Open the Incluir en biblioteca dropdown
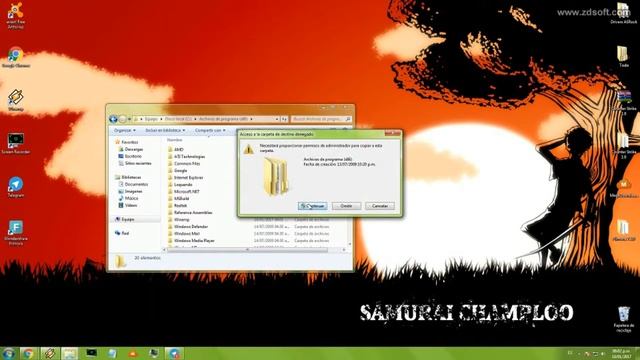The width and height of the screenshot is (640, 360). [x=165, y=130]
